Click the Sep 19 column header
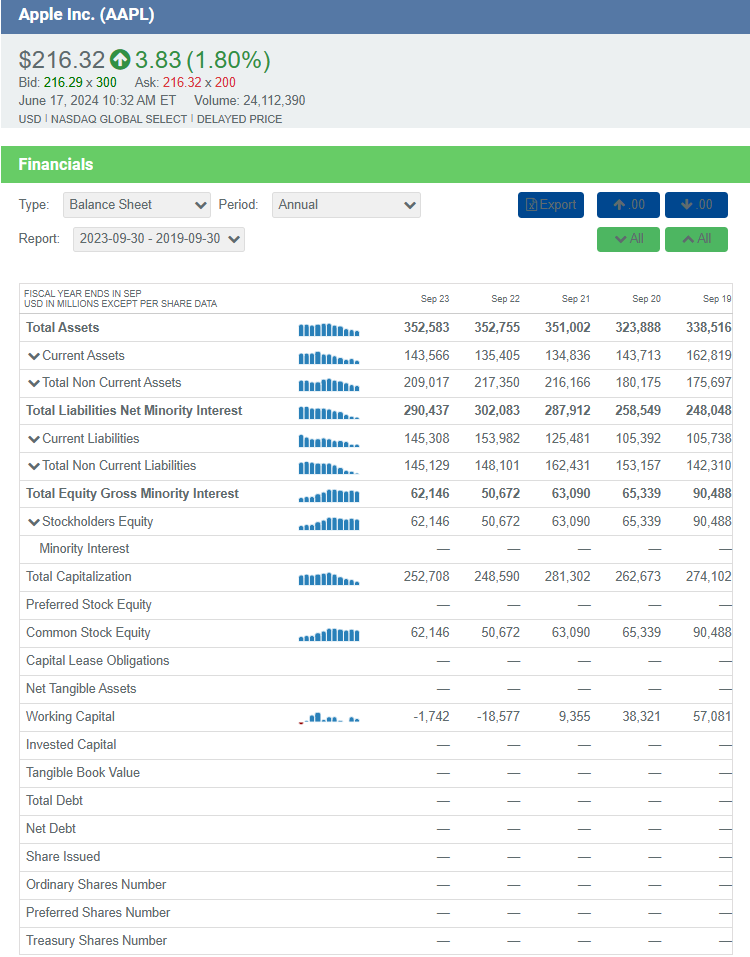The image size is (750, 957). pyautogui.click(x=717, y=298)
